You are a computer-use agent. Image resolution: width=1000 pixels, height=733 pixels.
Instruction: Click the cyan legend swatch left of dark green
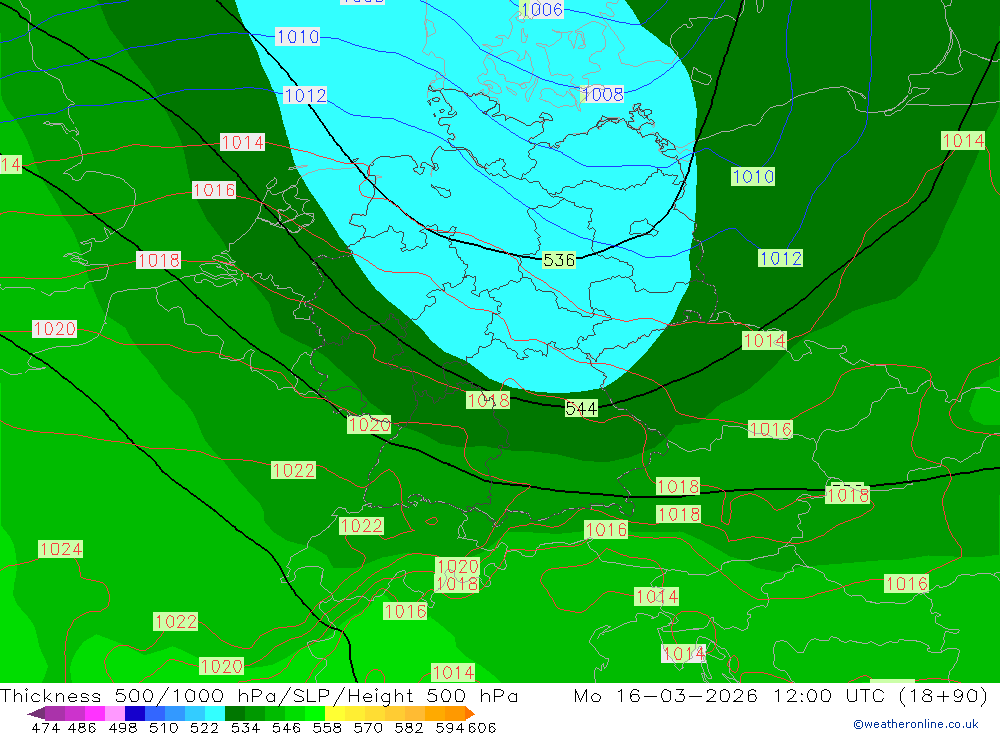point(215,713)
